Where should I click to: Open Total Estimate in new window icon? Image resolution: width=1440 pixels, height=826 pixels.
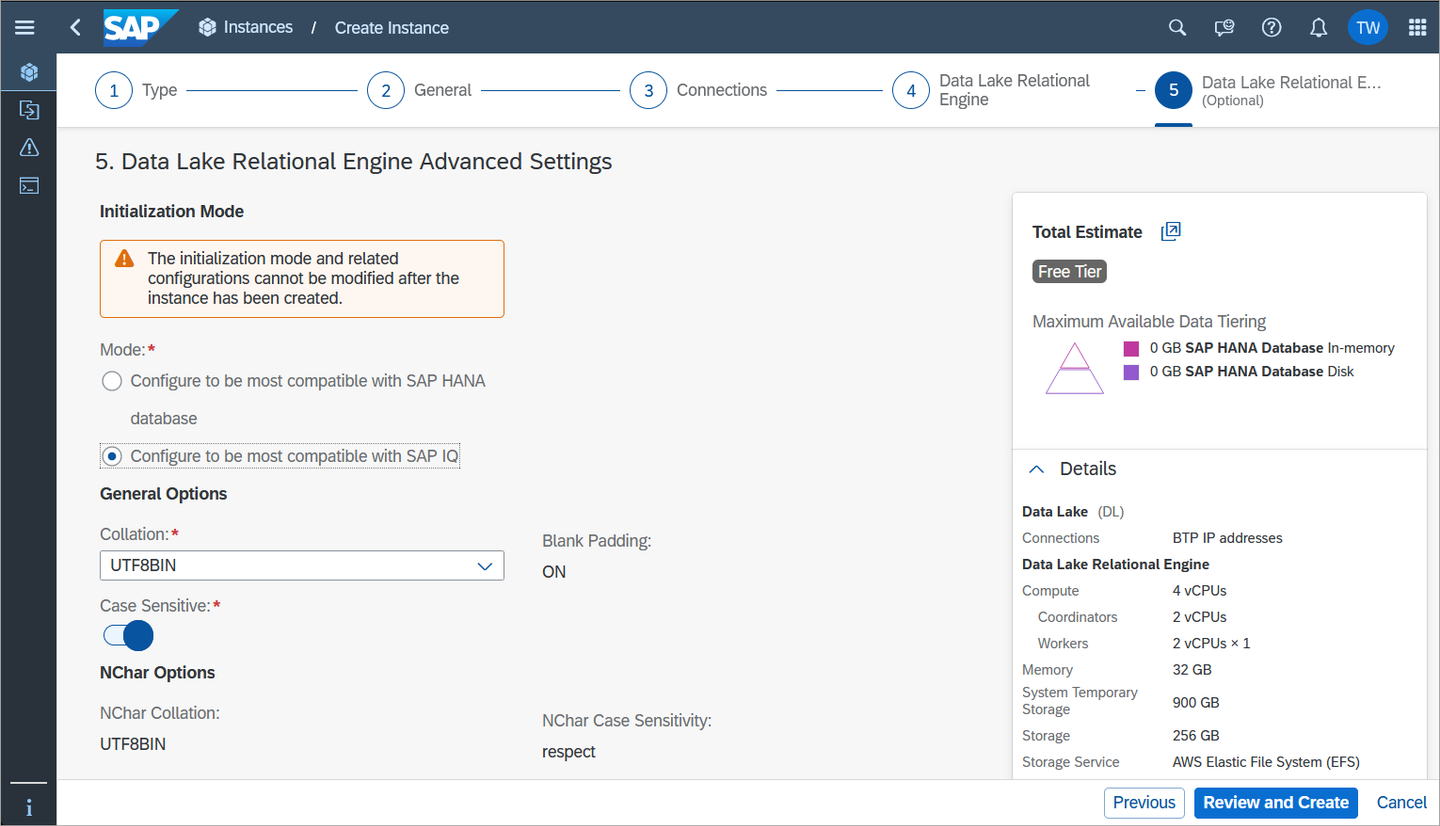point(1171,232)
